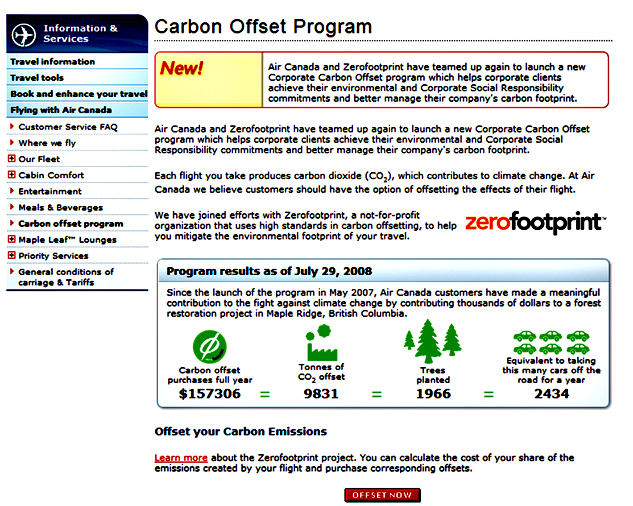633x506 pixels.
Task: Click the Equivalent to taking cars off road label
Action: pos(551,370)
